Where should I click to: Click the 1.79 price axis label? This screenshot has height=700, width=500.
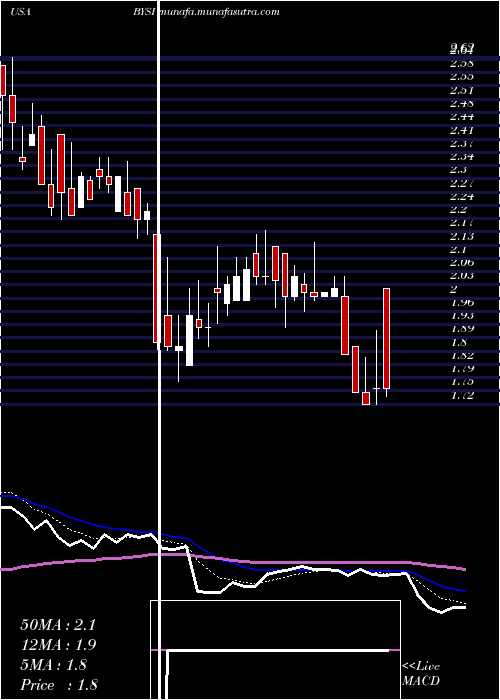pyautogui.click(x=461, y=369)
